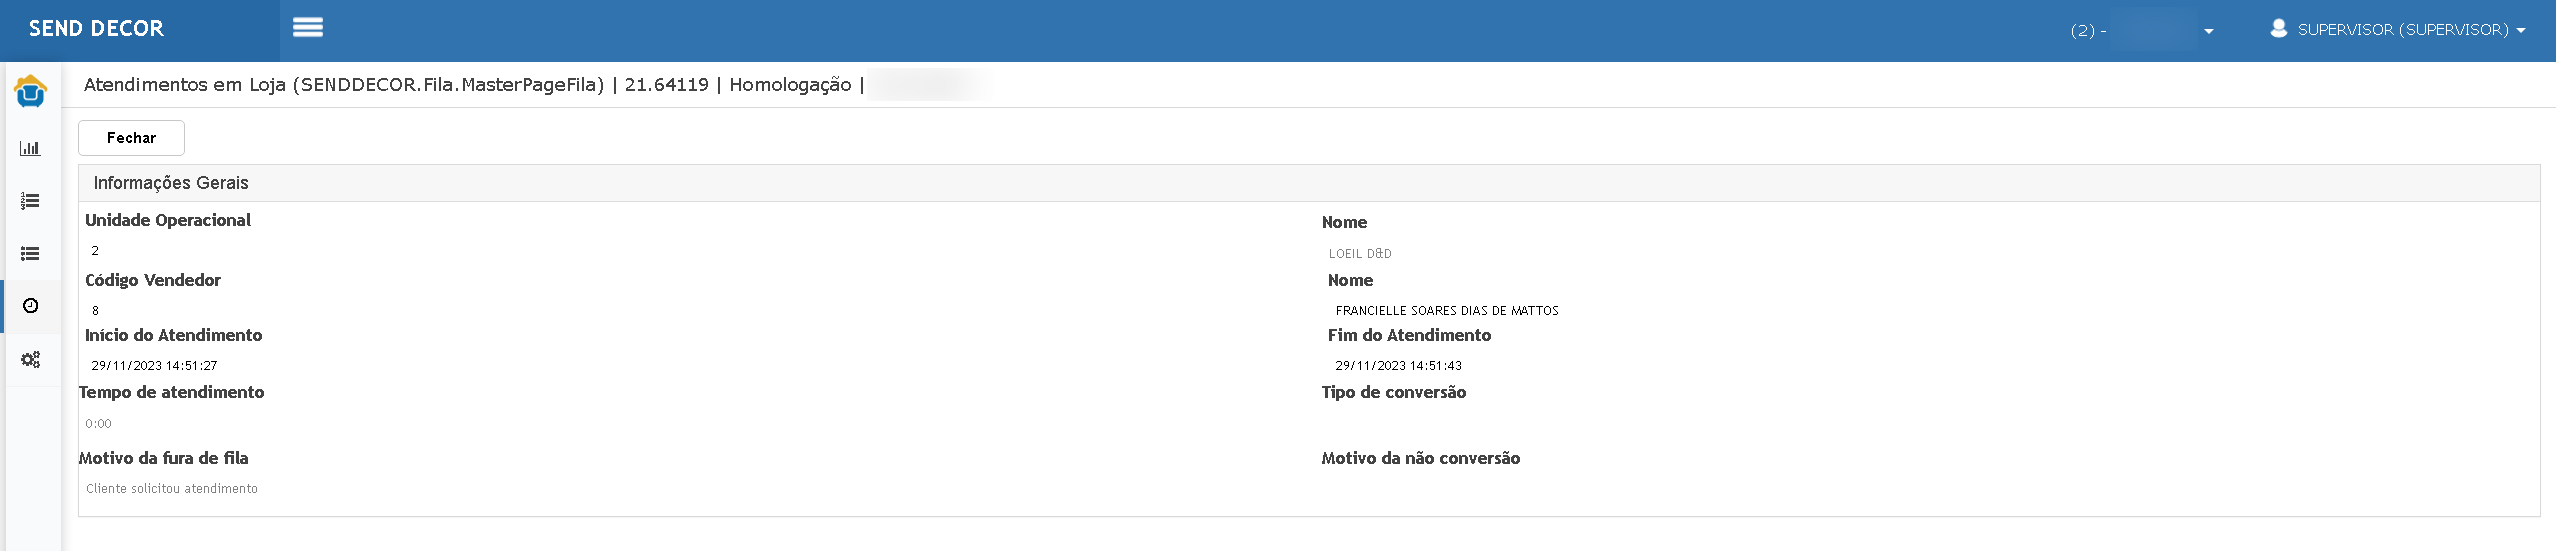Viewport: 2556px width, 551px height.
Task: Toggle the hamburger menu in header
Action: (308, 28)
